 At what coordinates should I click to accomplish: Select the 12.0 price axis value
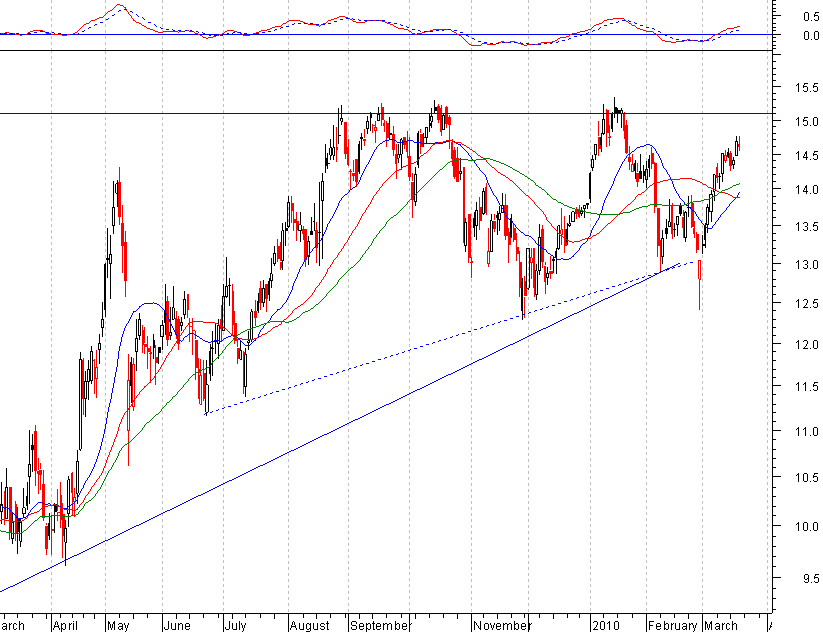[807, 344]
